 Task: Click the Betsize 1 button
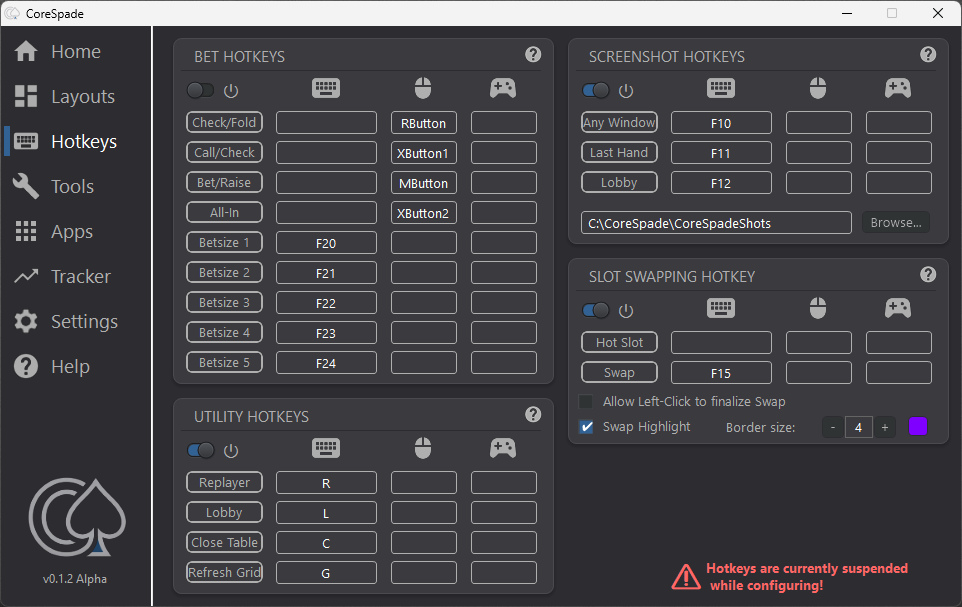225,242
